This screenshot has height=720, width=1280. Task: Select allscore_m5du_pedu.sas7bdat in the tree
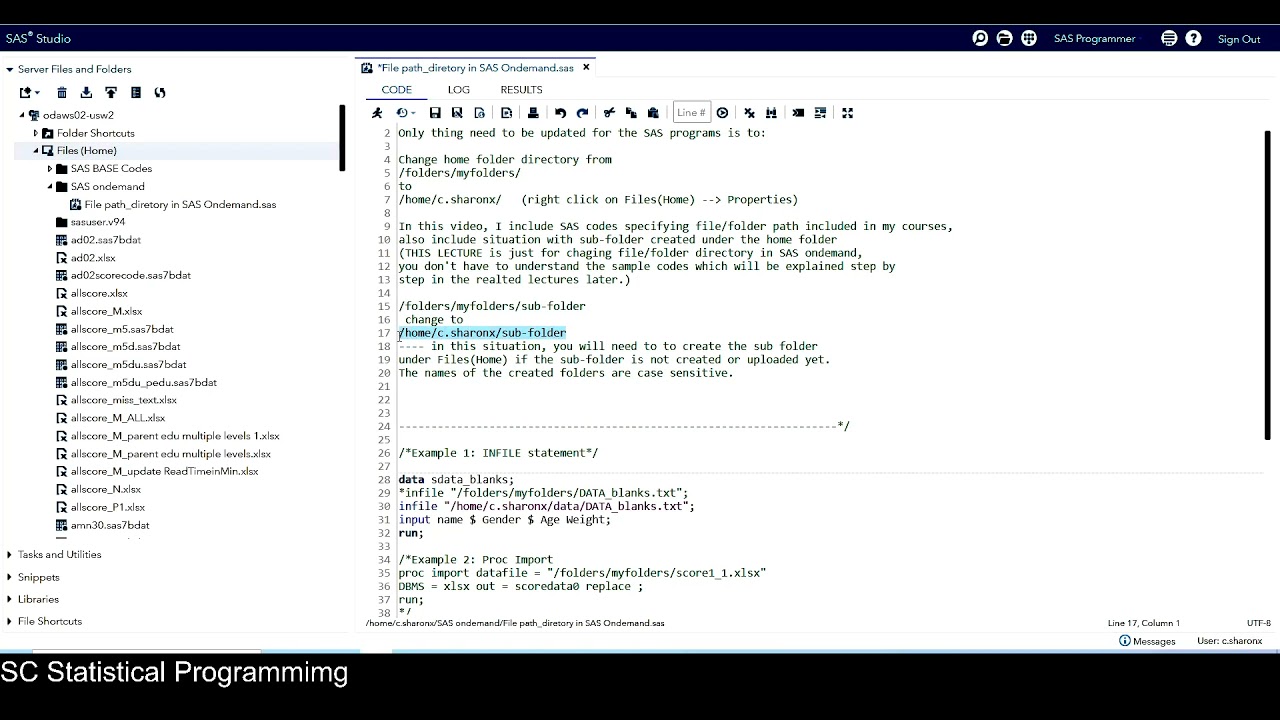click(144, 383)
